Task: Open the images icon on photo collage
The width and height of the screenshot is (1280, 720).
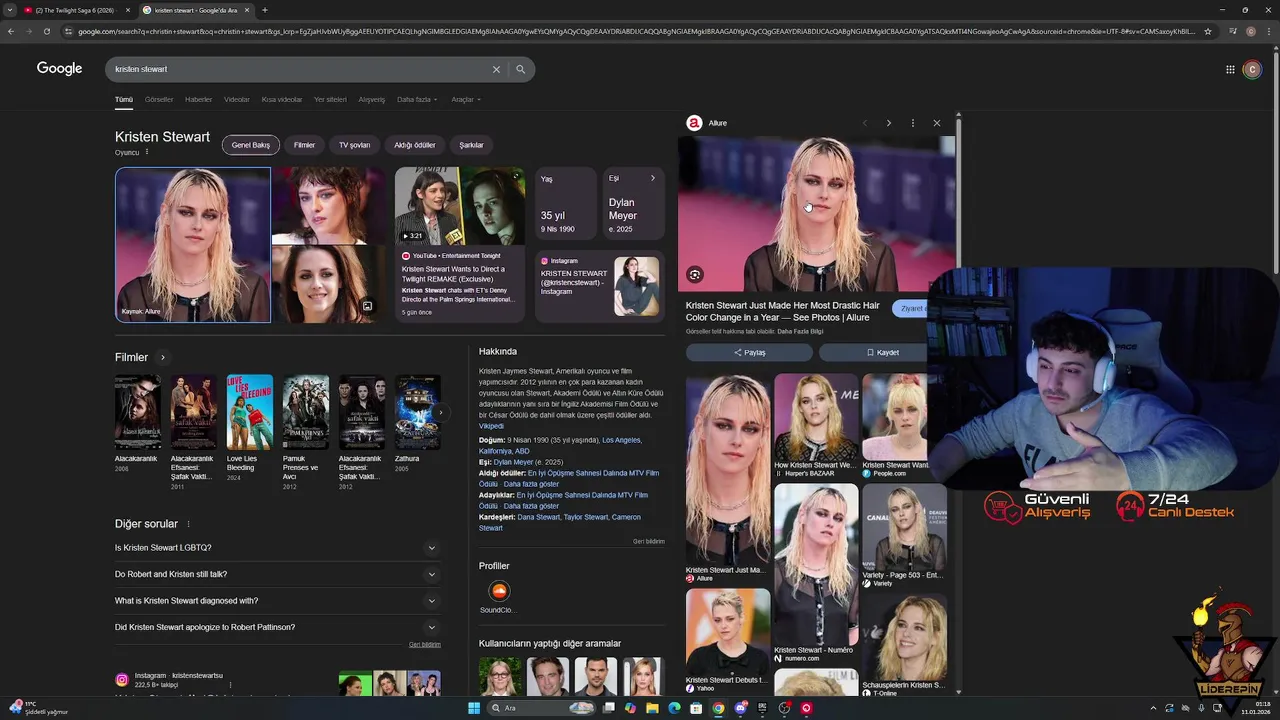Action: pos(367,306)
